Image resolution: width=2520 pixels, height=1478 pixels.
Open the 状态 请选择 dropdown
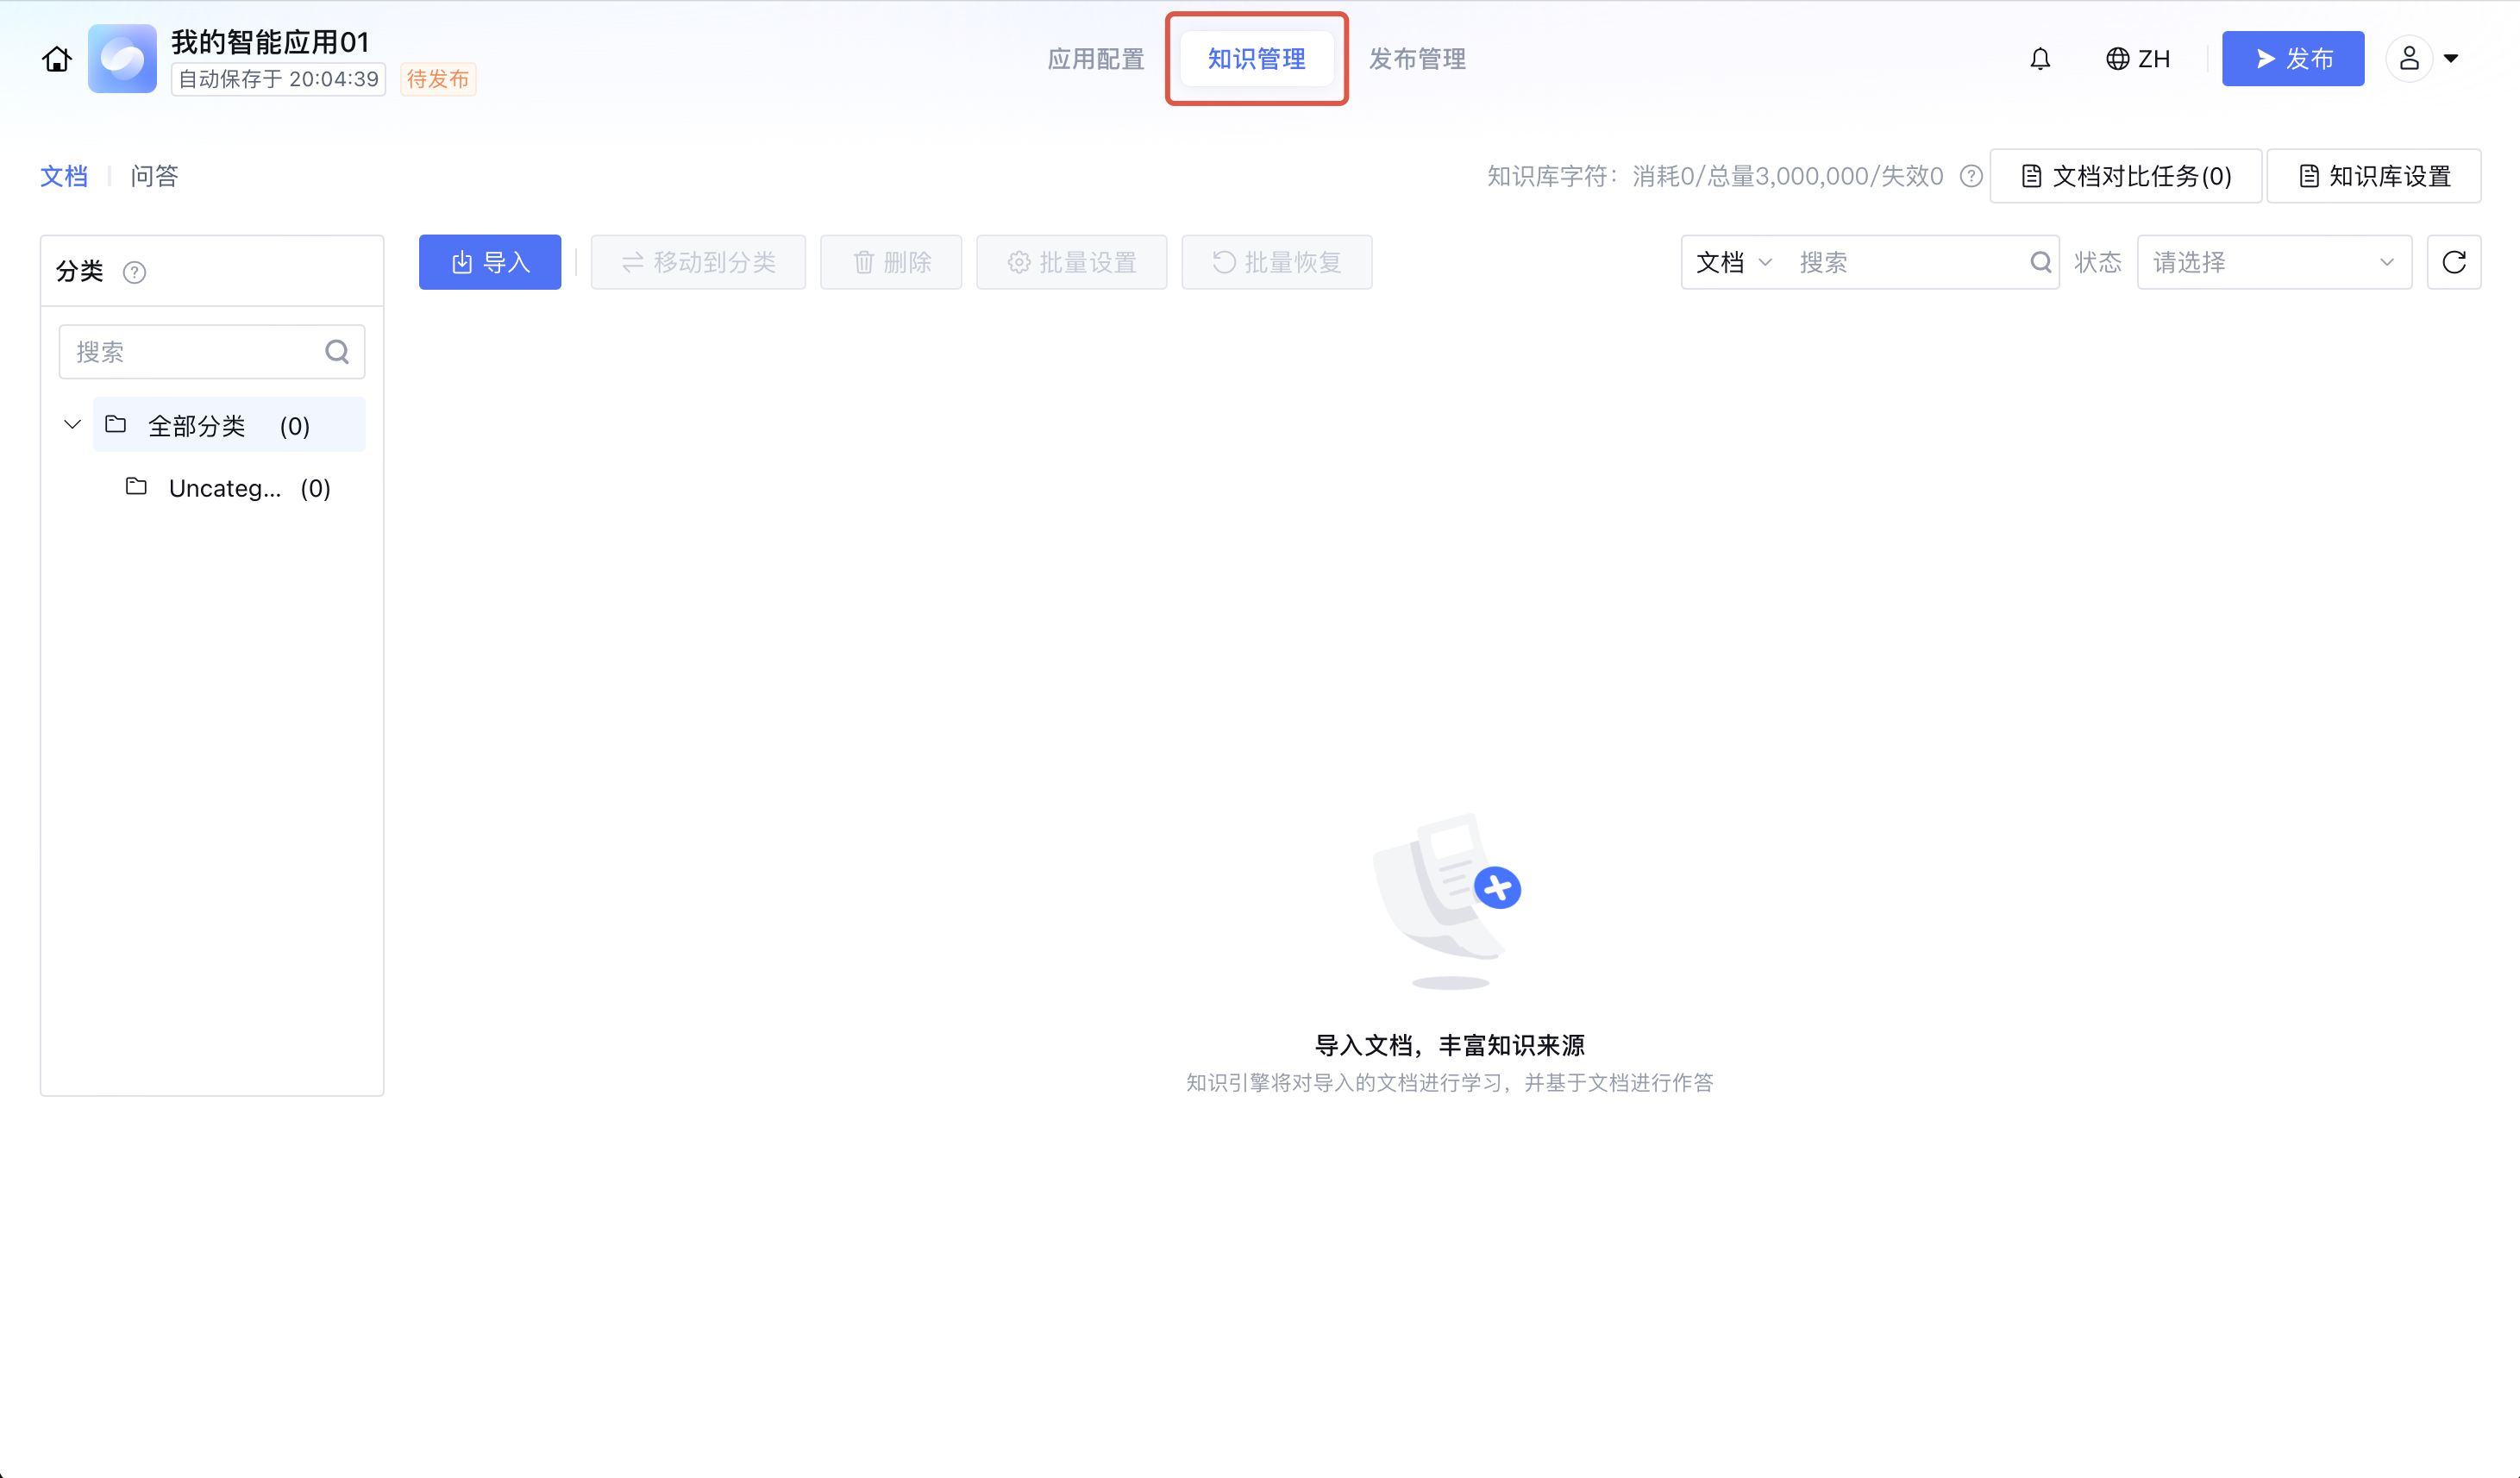pyautogui.click(x=2273, y=262)
